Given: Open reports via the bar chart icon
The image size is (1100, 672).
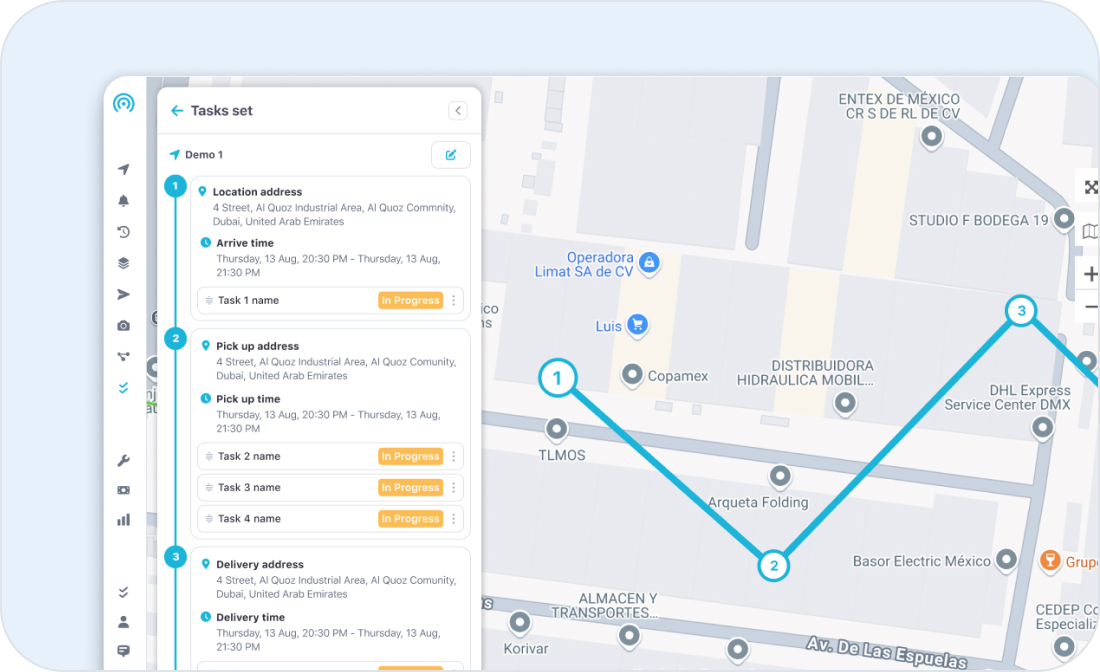Looking at the screenshot, I should tap(123, 519).
